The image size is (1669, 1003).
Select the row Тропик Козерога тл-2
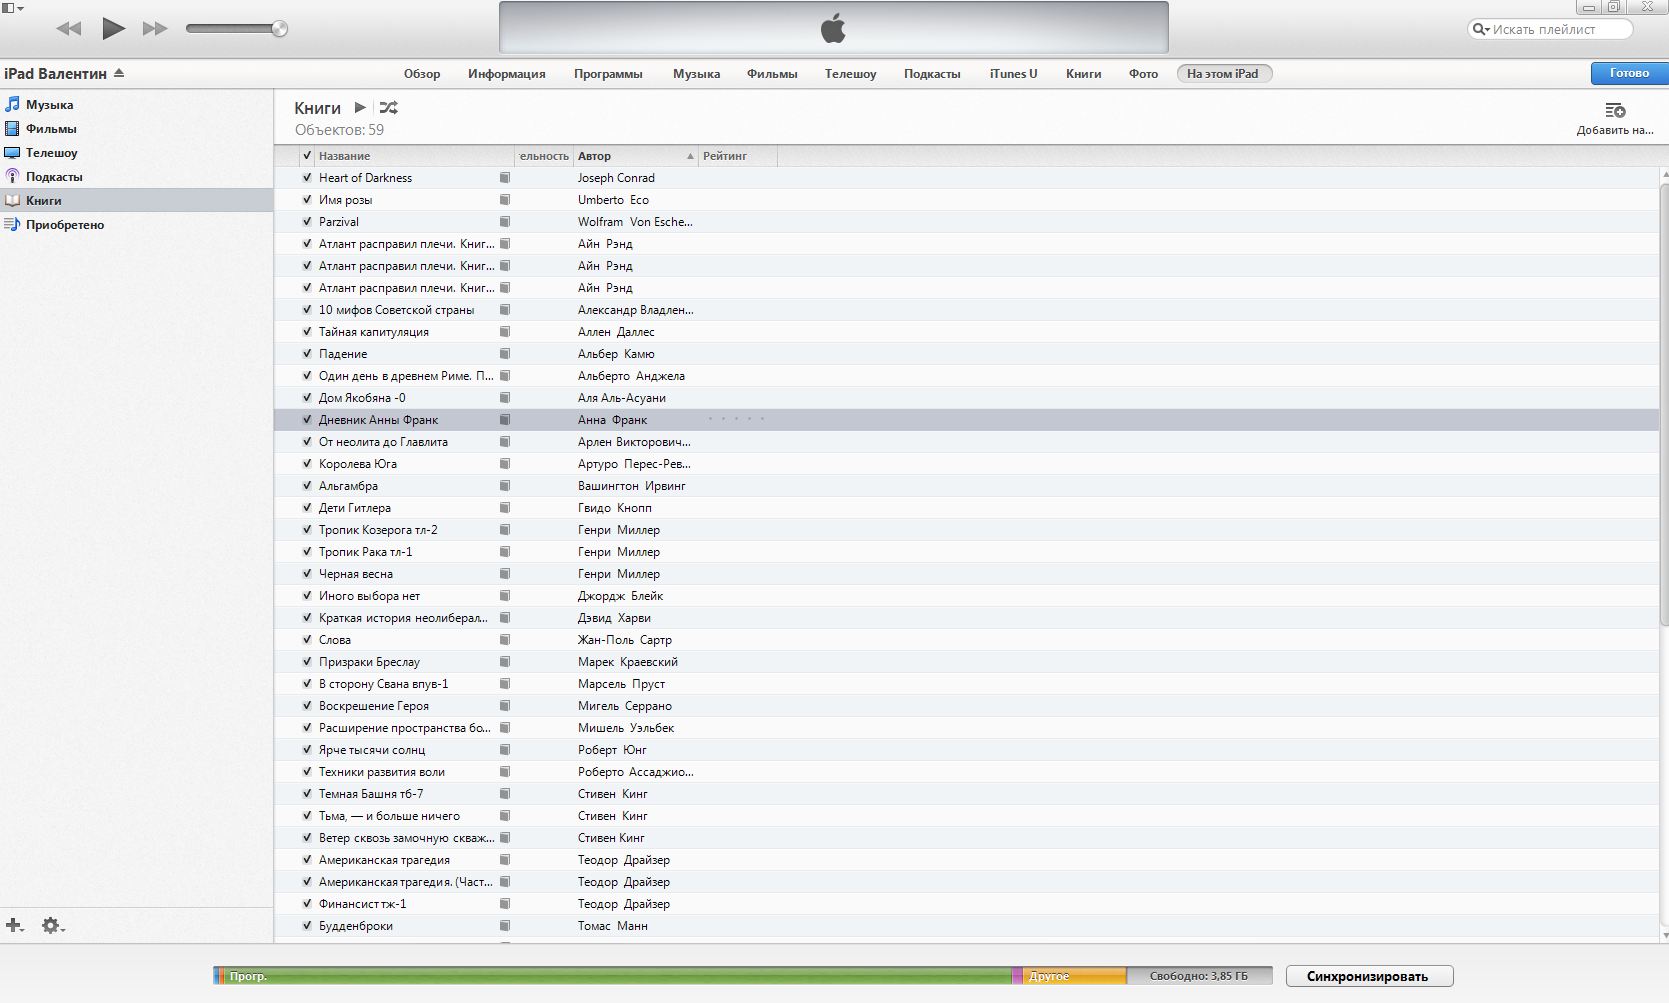[966, 530]
